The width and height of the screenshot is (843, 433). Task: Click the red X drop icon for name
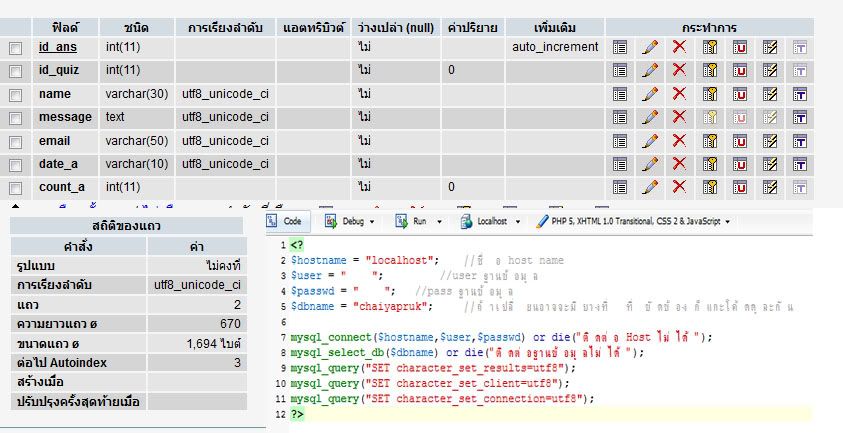[679, 94]
